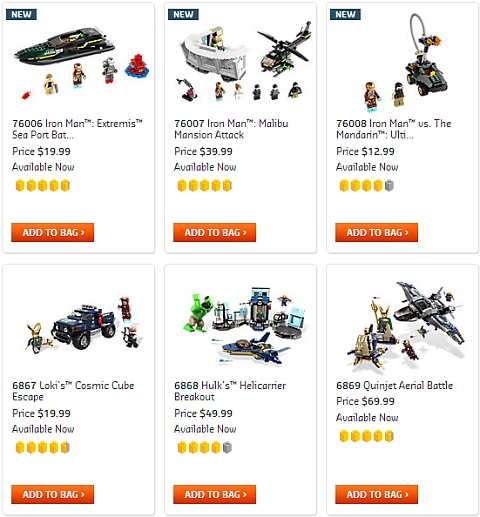
Task: Open the 6869 Quinjet Aerial Battle title link
Action: click(394, 385)
